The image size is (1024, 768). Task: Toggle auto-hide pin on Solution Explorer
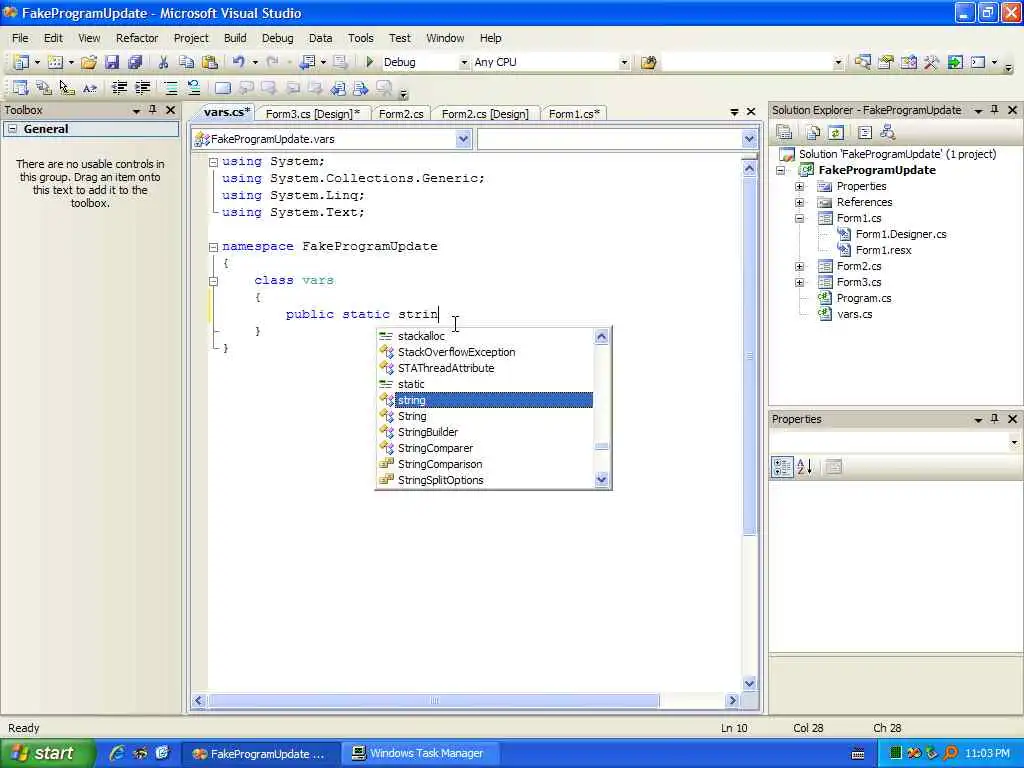point(995,110)
